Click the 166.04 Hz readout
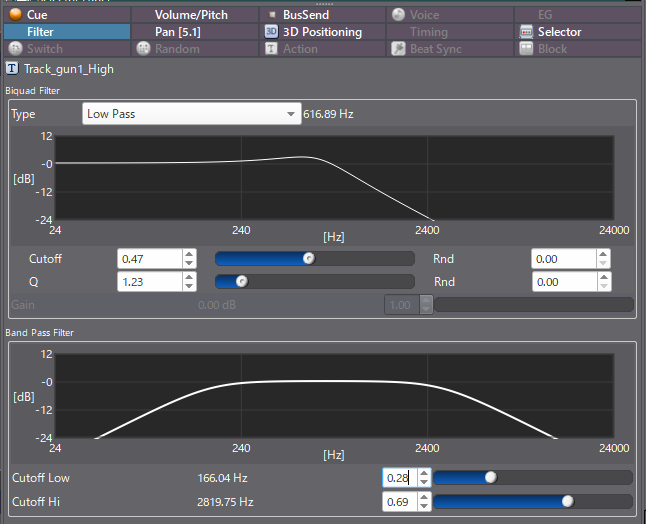 click(x=222, y=478)
